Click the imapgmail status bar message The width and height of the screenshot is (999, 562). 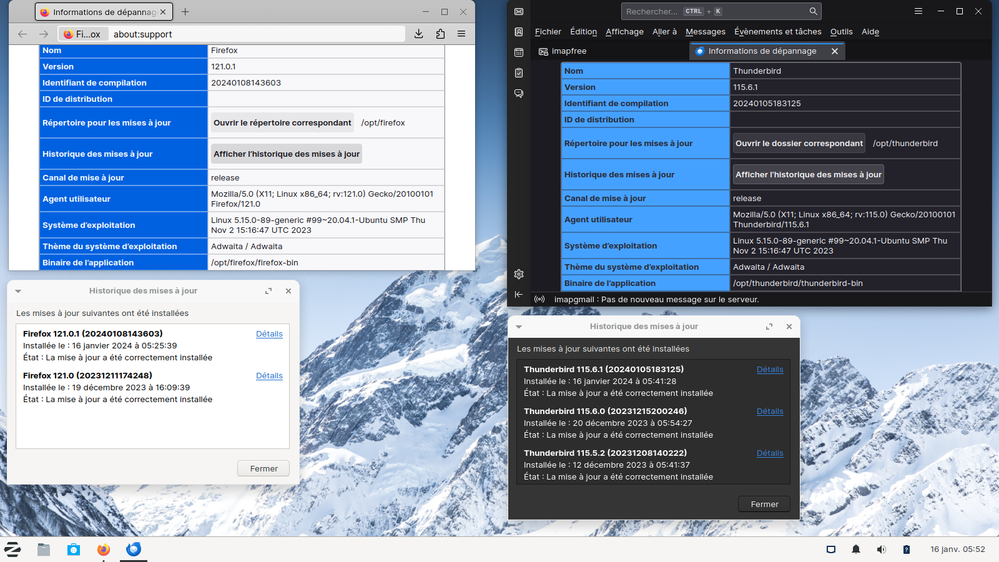click(x=656, y=299)
